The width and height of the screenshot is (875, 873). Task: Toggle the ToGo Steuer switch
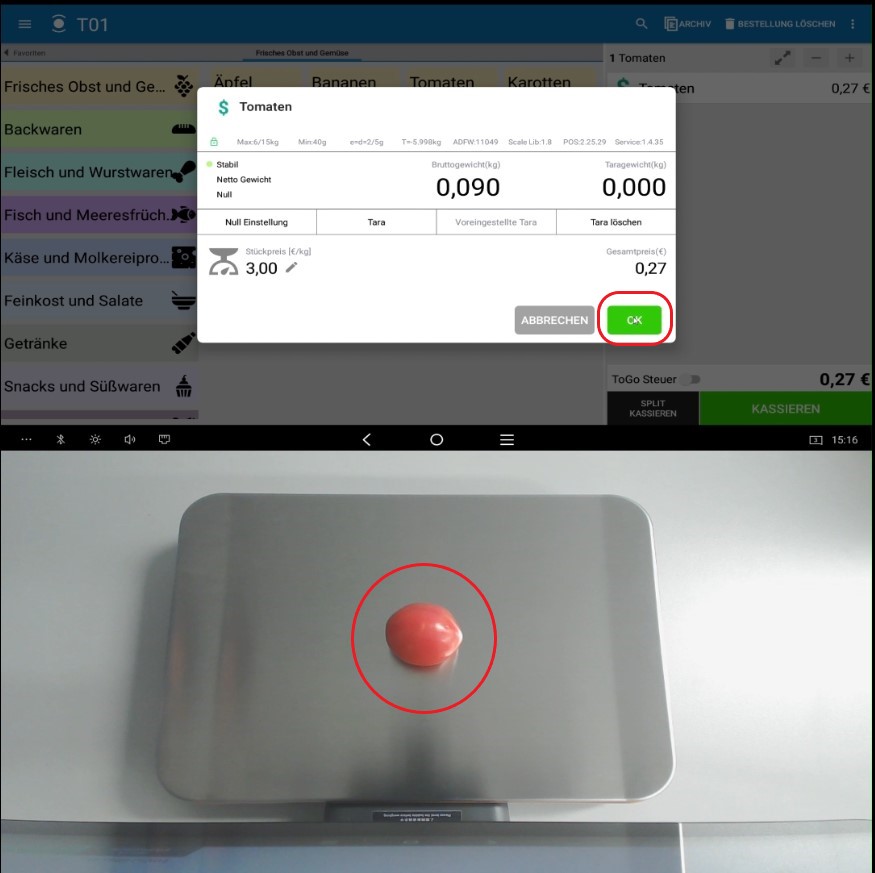tap(691, 380)
